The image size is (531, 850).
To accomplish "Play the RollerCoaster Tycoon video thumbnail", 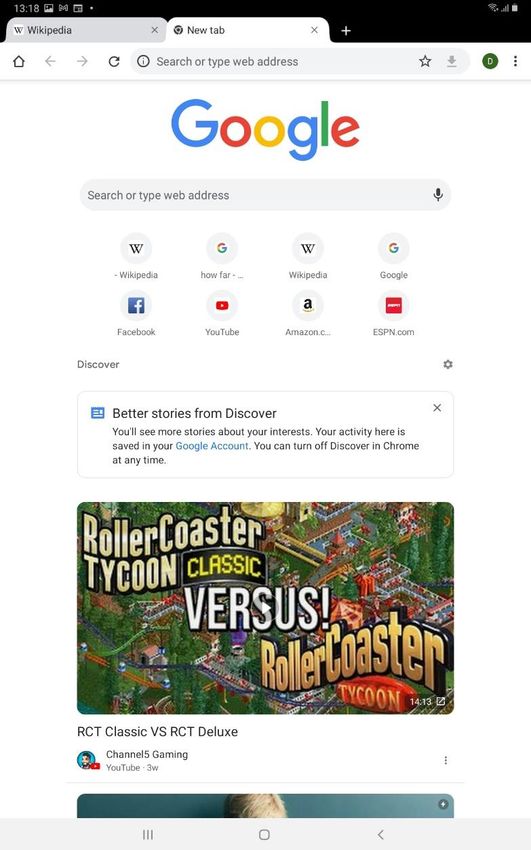I will (x=266, y=608).
